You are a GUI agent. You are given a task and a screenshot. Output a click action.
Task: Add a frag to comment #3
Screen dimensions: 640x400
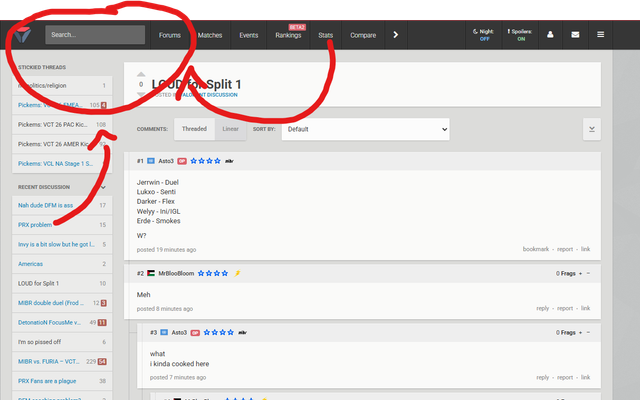point(580,333)
